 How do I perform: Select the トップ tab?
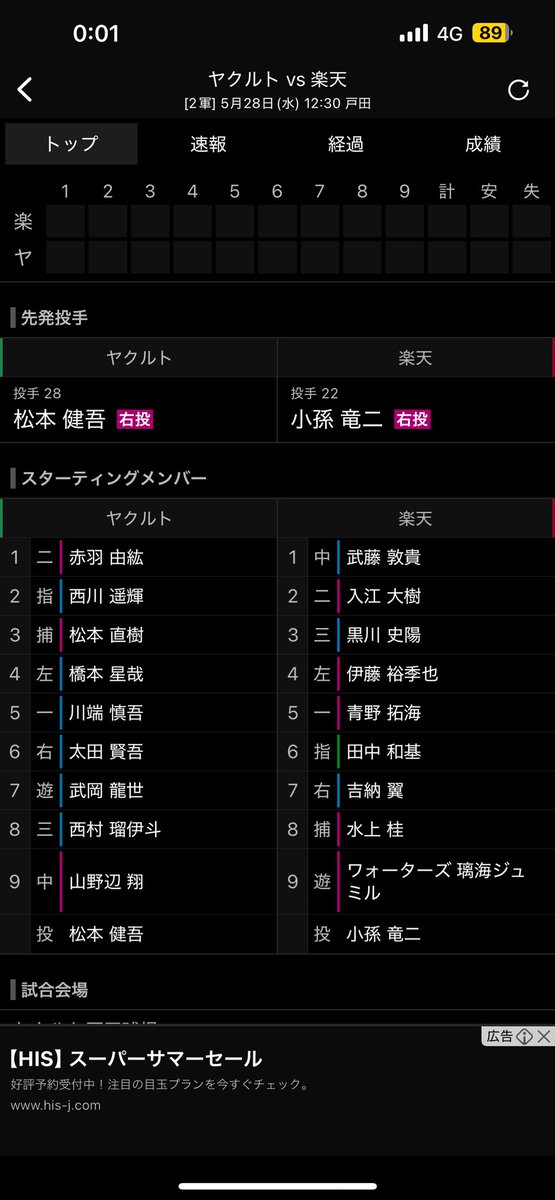tap(71, 144)
